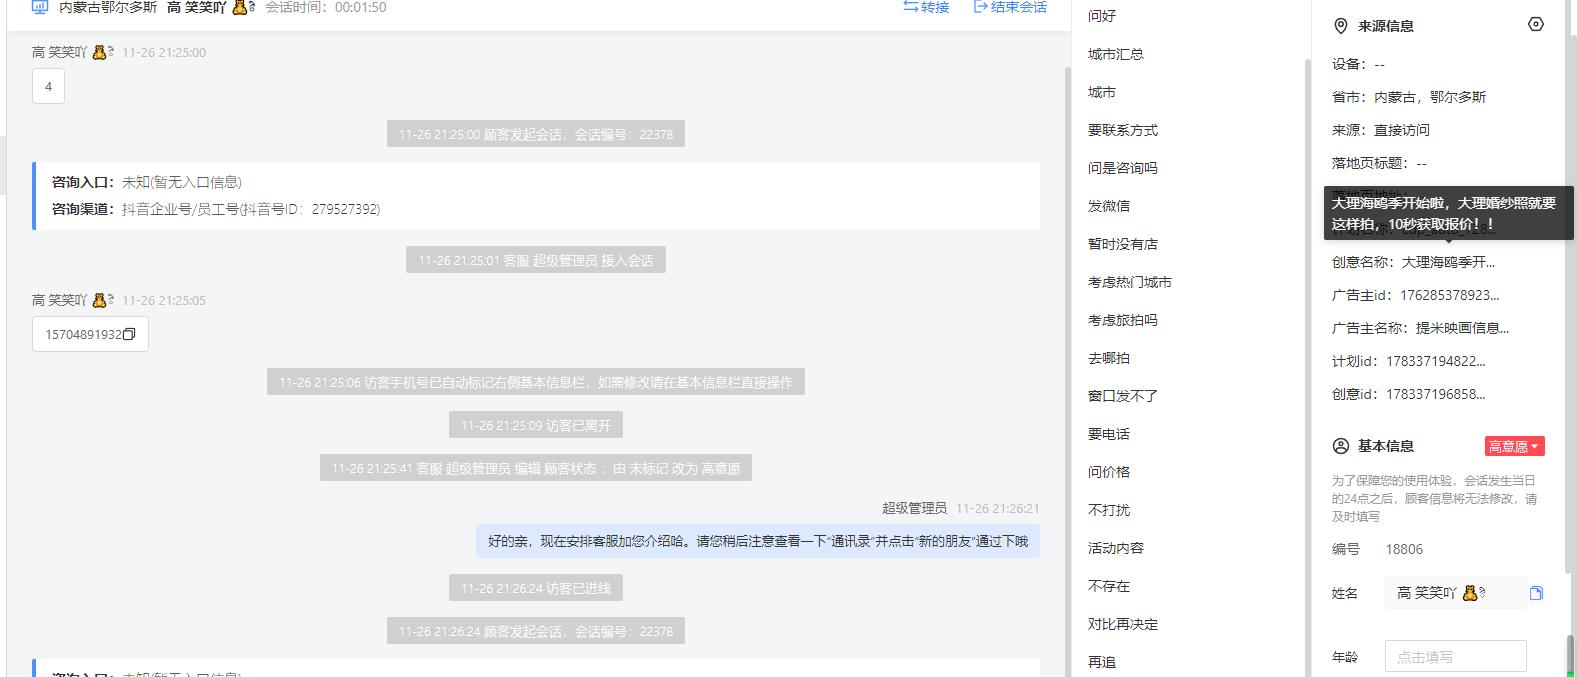1577x677 pixels.
Task: Select quick reply 问是咨询吗
Action: (x=1122, y=168)
